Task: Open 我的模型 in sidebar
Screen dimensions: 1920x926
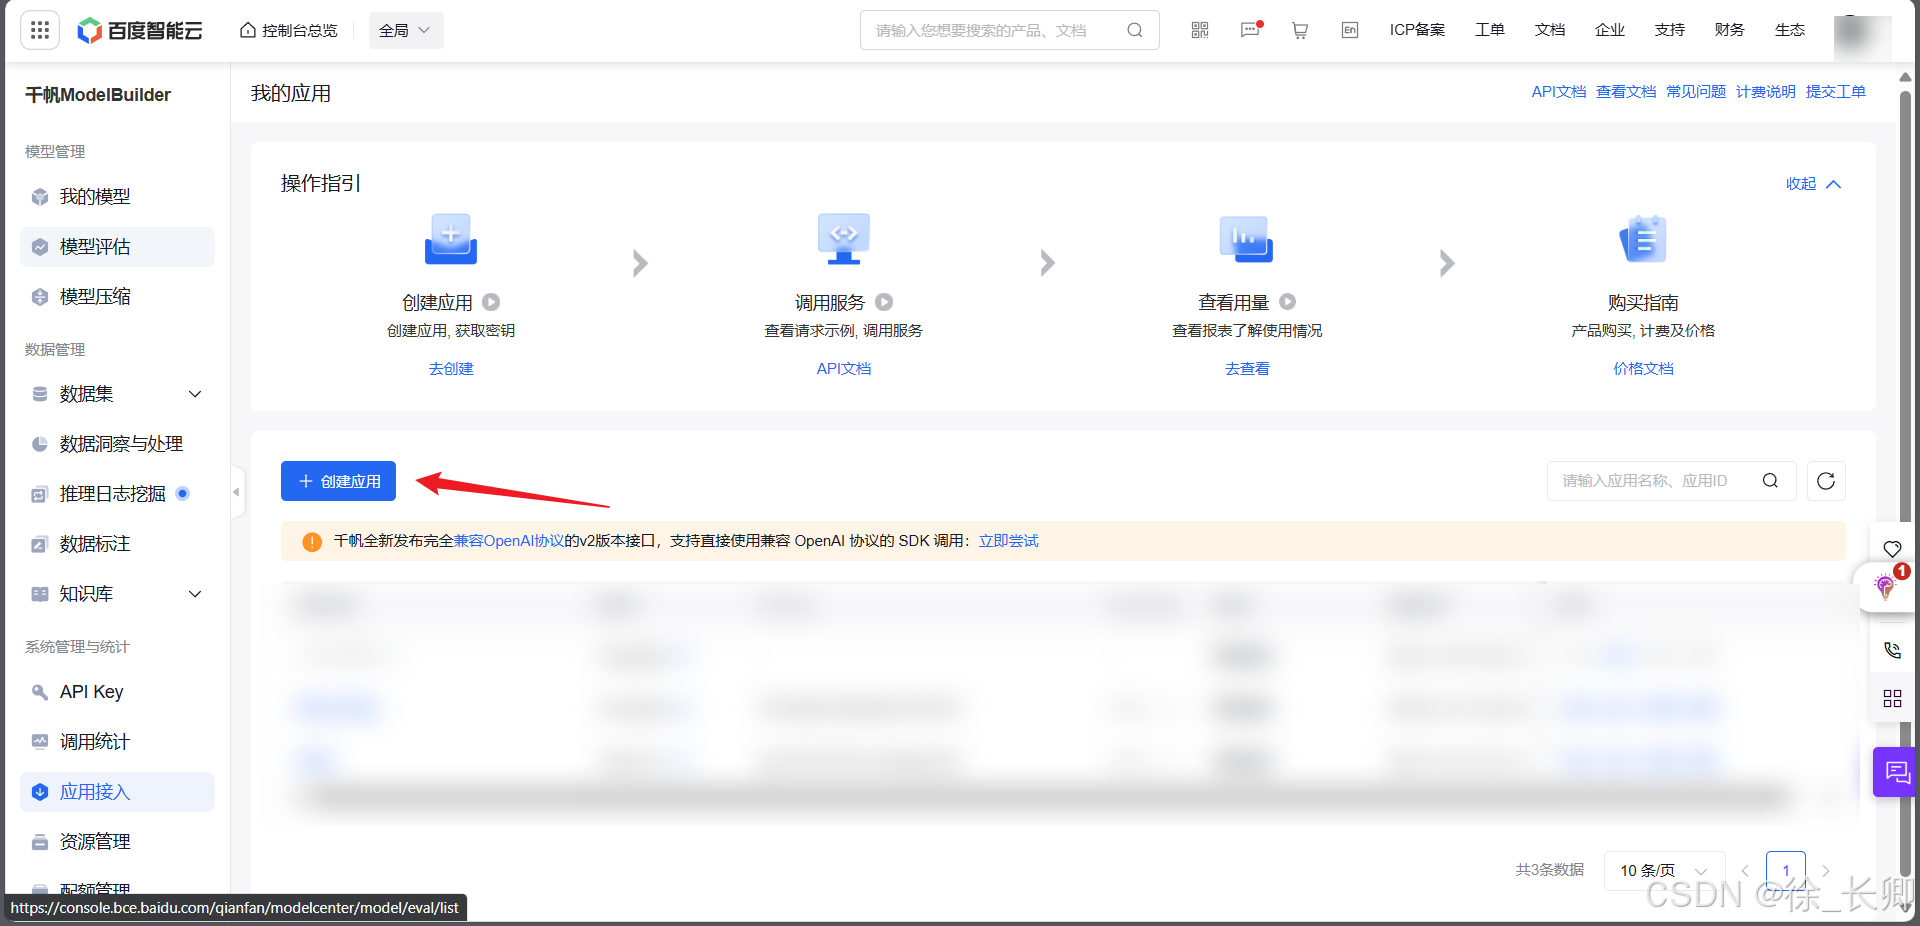Action: coord(117,197)
